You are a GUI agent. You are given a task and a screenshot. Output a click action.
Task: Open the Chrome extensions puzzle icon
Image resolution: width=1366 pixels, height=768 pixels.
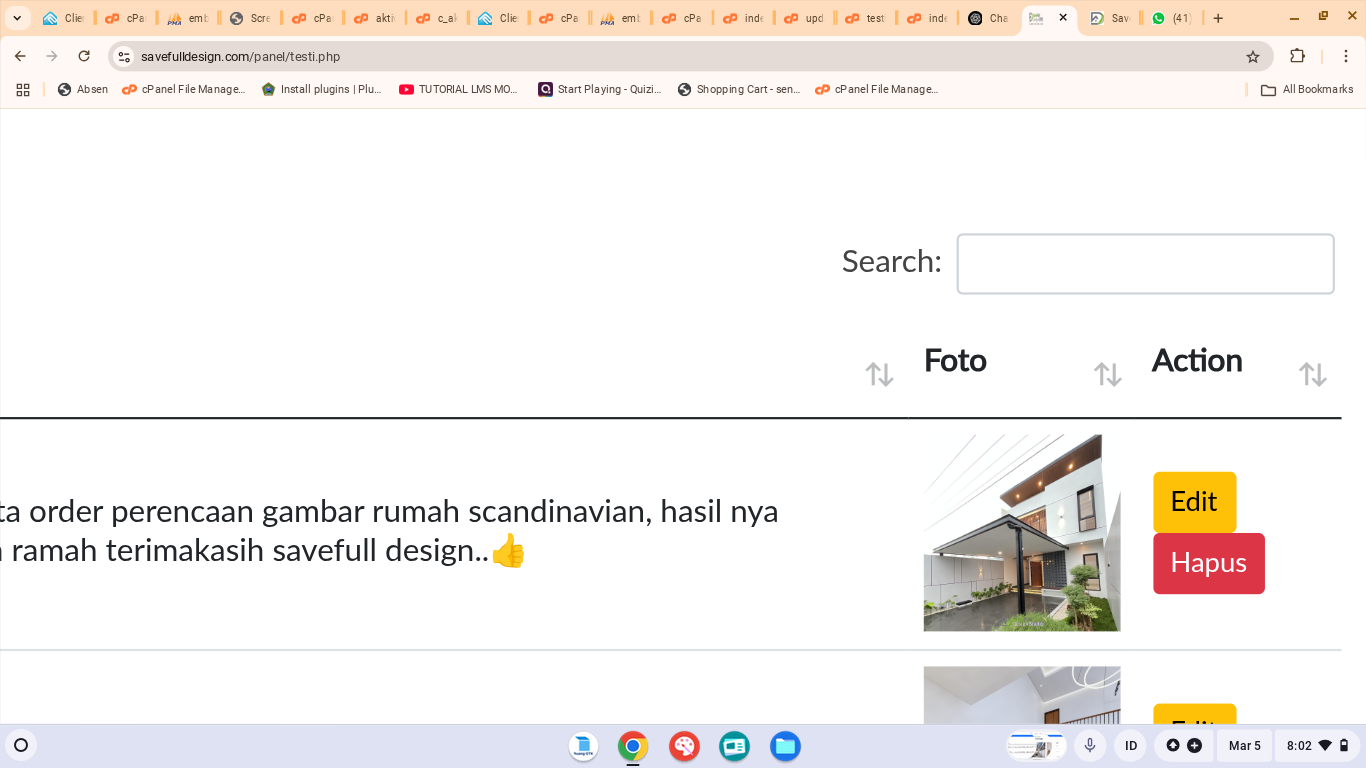click(1298, 57)
